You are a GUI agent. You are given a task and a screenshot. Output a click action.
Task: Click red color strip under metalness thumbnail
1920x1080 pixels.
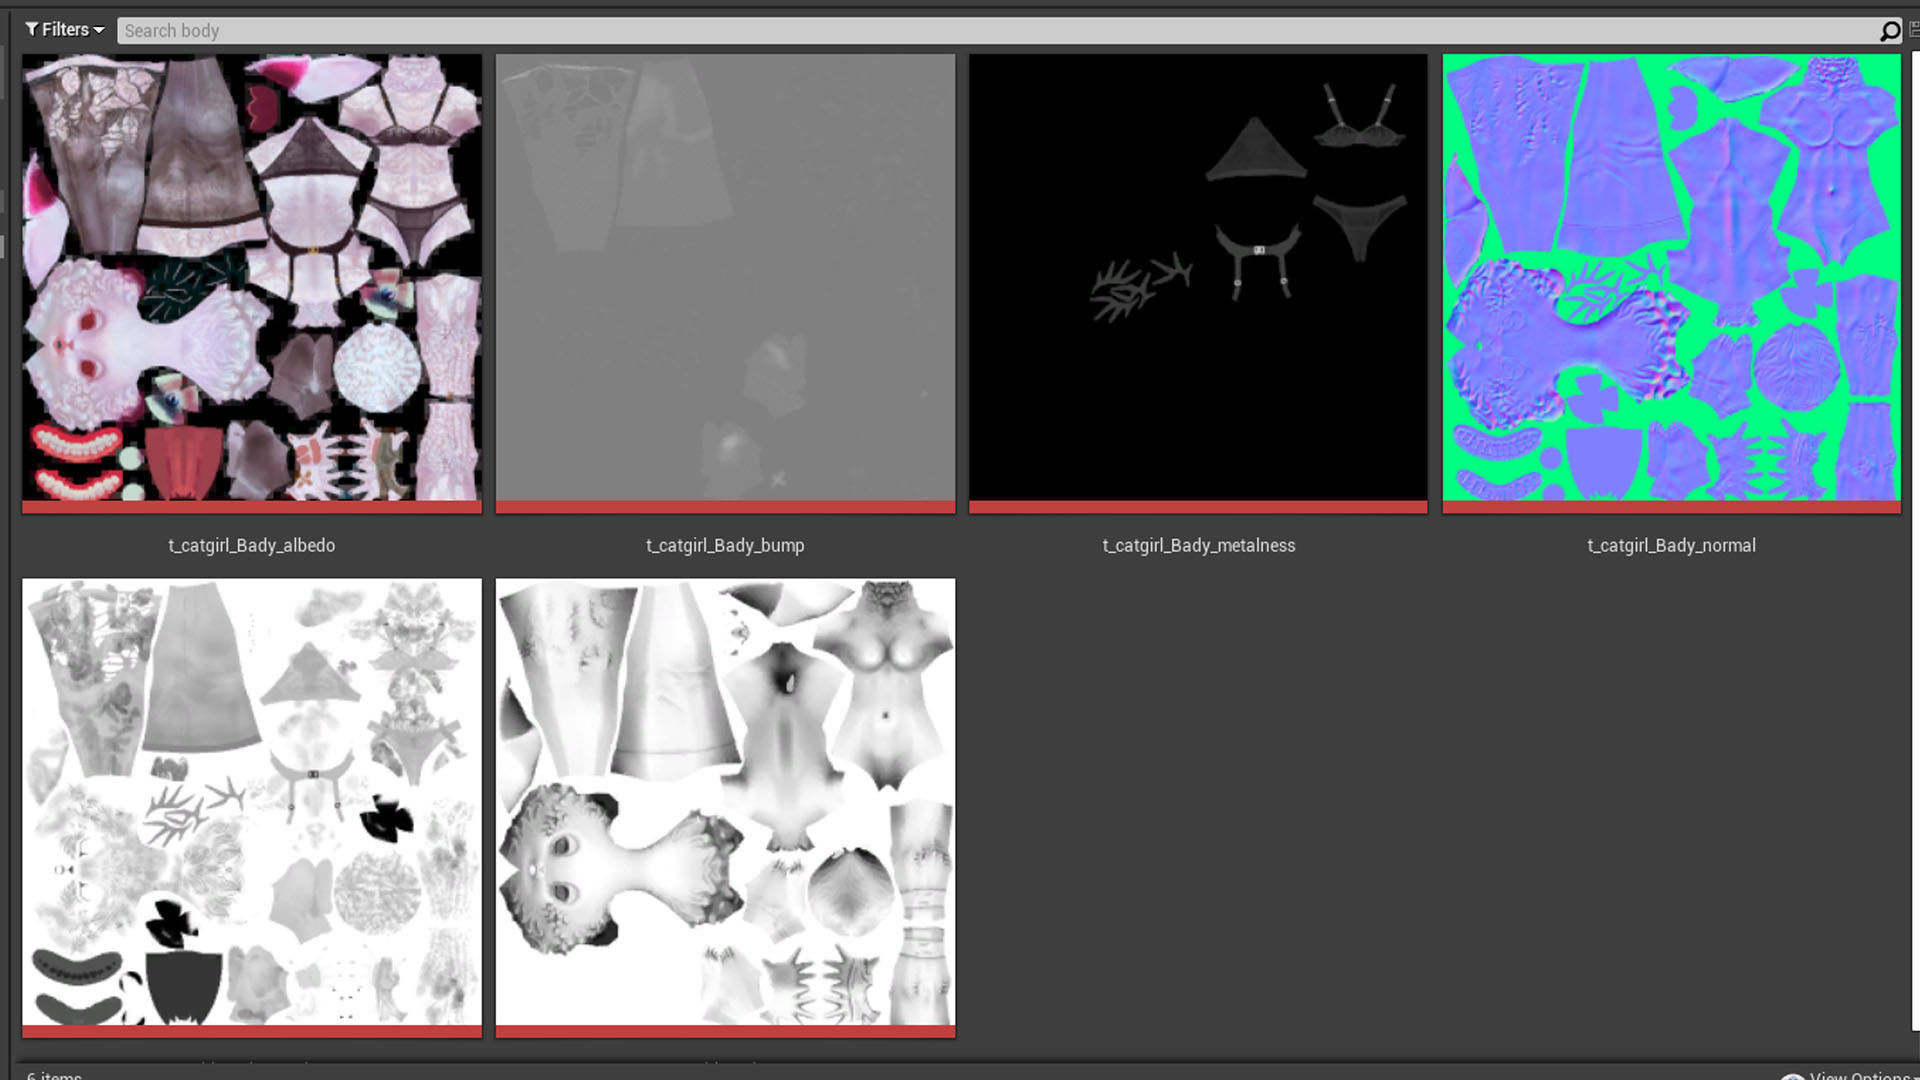1198,507
